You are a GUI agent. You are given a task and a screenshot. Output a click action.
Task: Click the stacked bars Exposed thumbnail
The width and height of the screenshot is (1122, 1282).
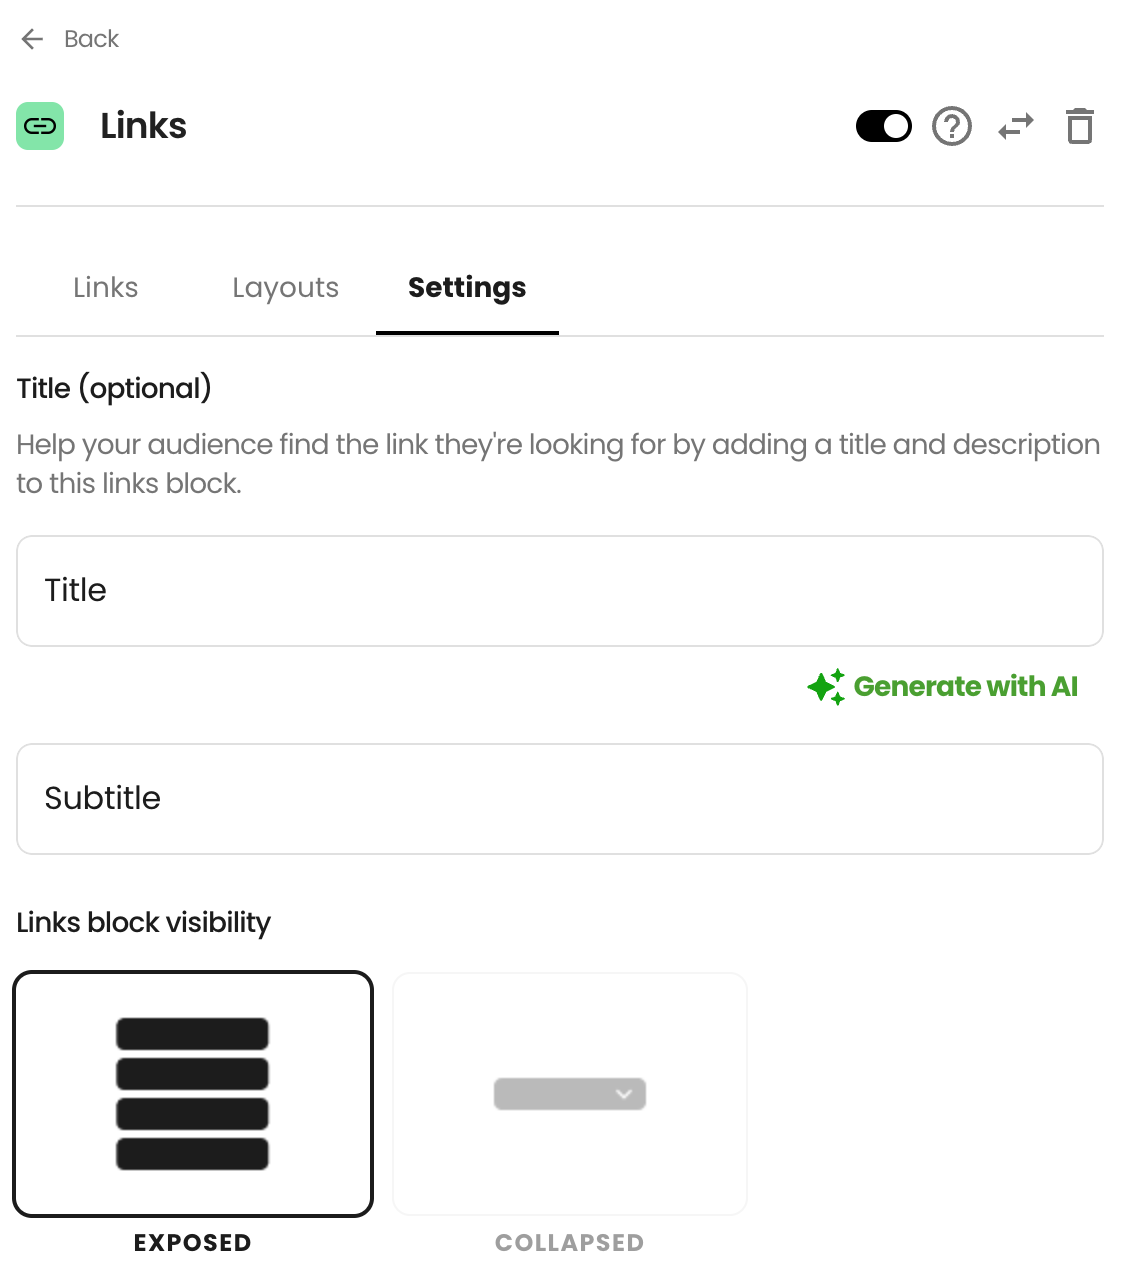[193, 1094]
